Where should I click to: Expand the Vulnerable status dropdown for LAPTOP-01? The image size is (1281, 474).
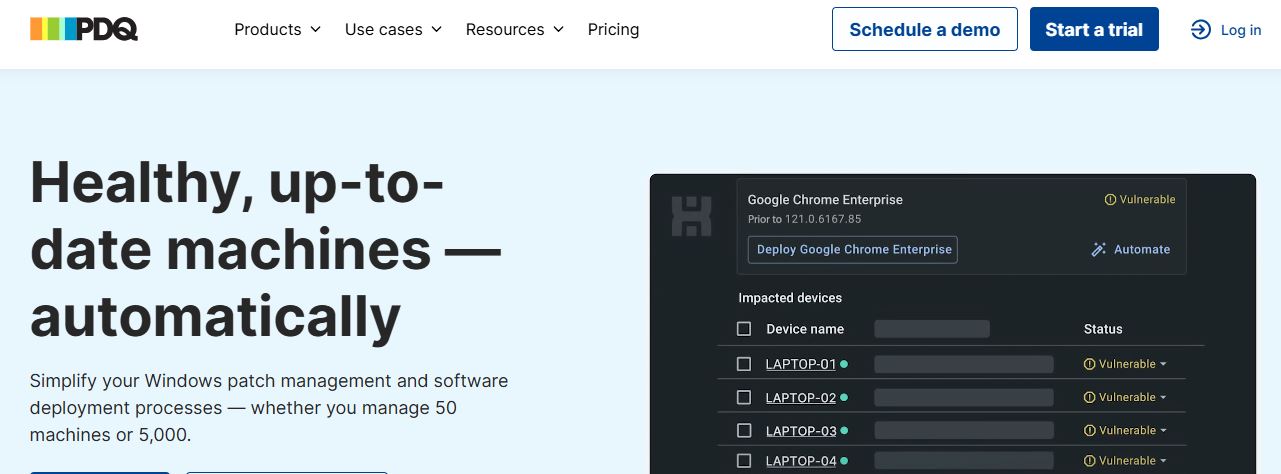point(1163,365)
